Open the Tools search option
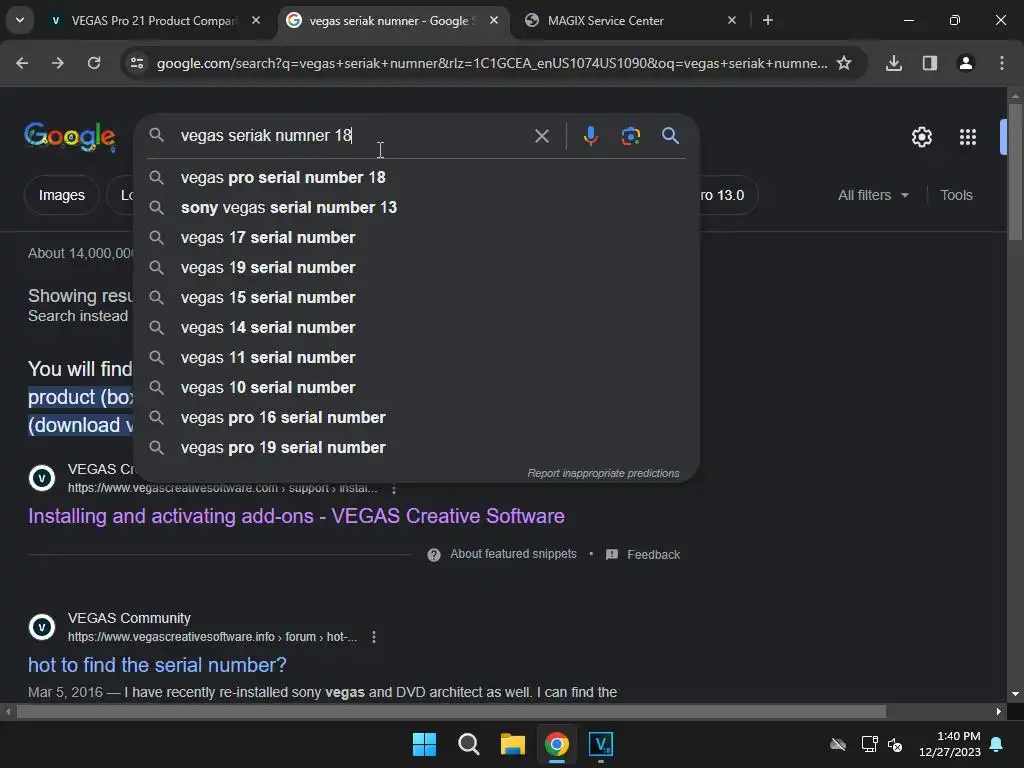This screenshot has width=1024, height=768. pos(956,195)
